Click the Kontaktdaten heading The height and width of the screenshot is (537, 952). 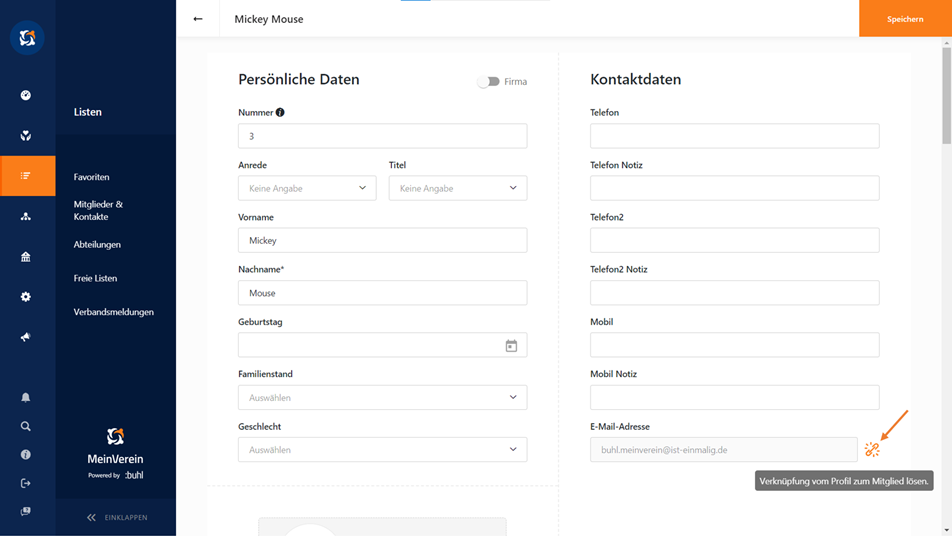[636, 80]
